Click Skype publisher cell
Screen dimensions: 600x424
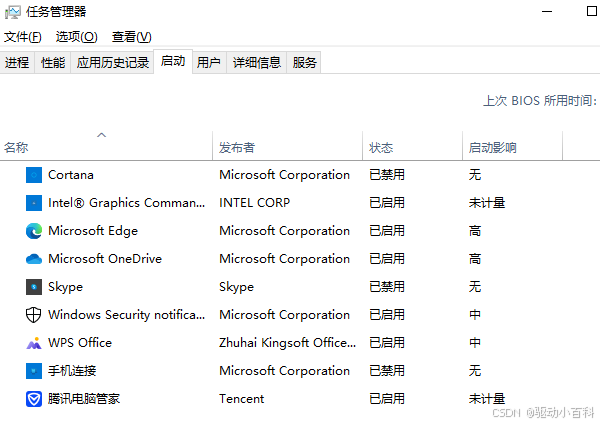click(236, 287)
